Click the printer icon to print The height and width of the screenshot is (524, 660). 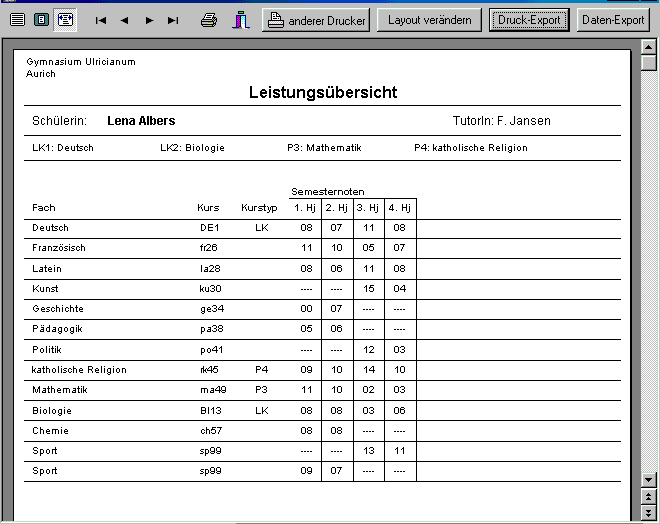point(209,20)
